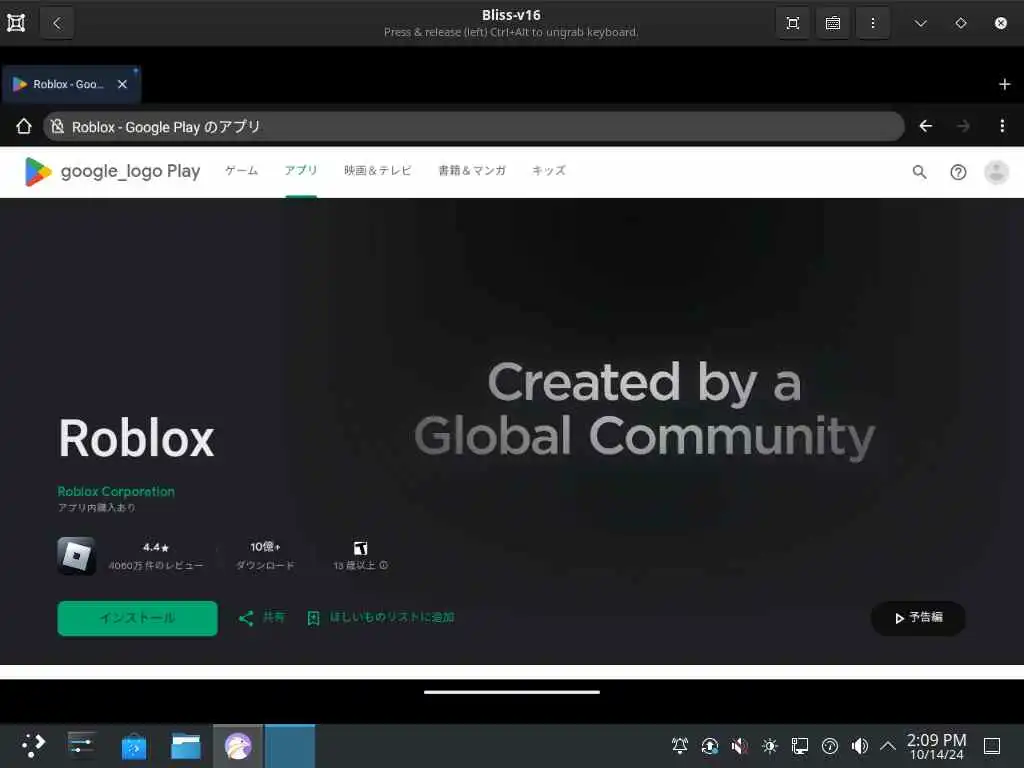Open the Google Play search icon

[919, 172]
